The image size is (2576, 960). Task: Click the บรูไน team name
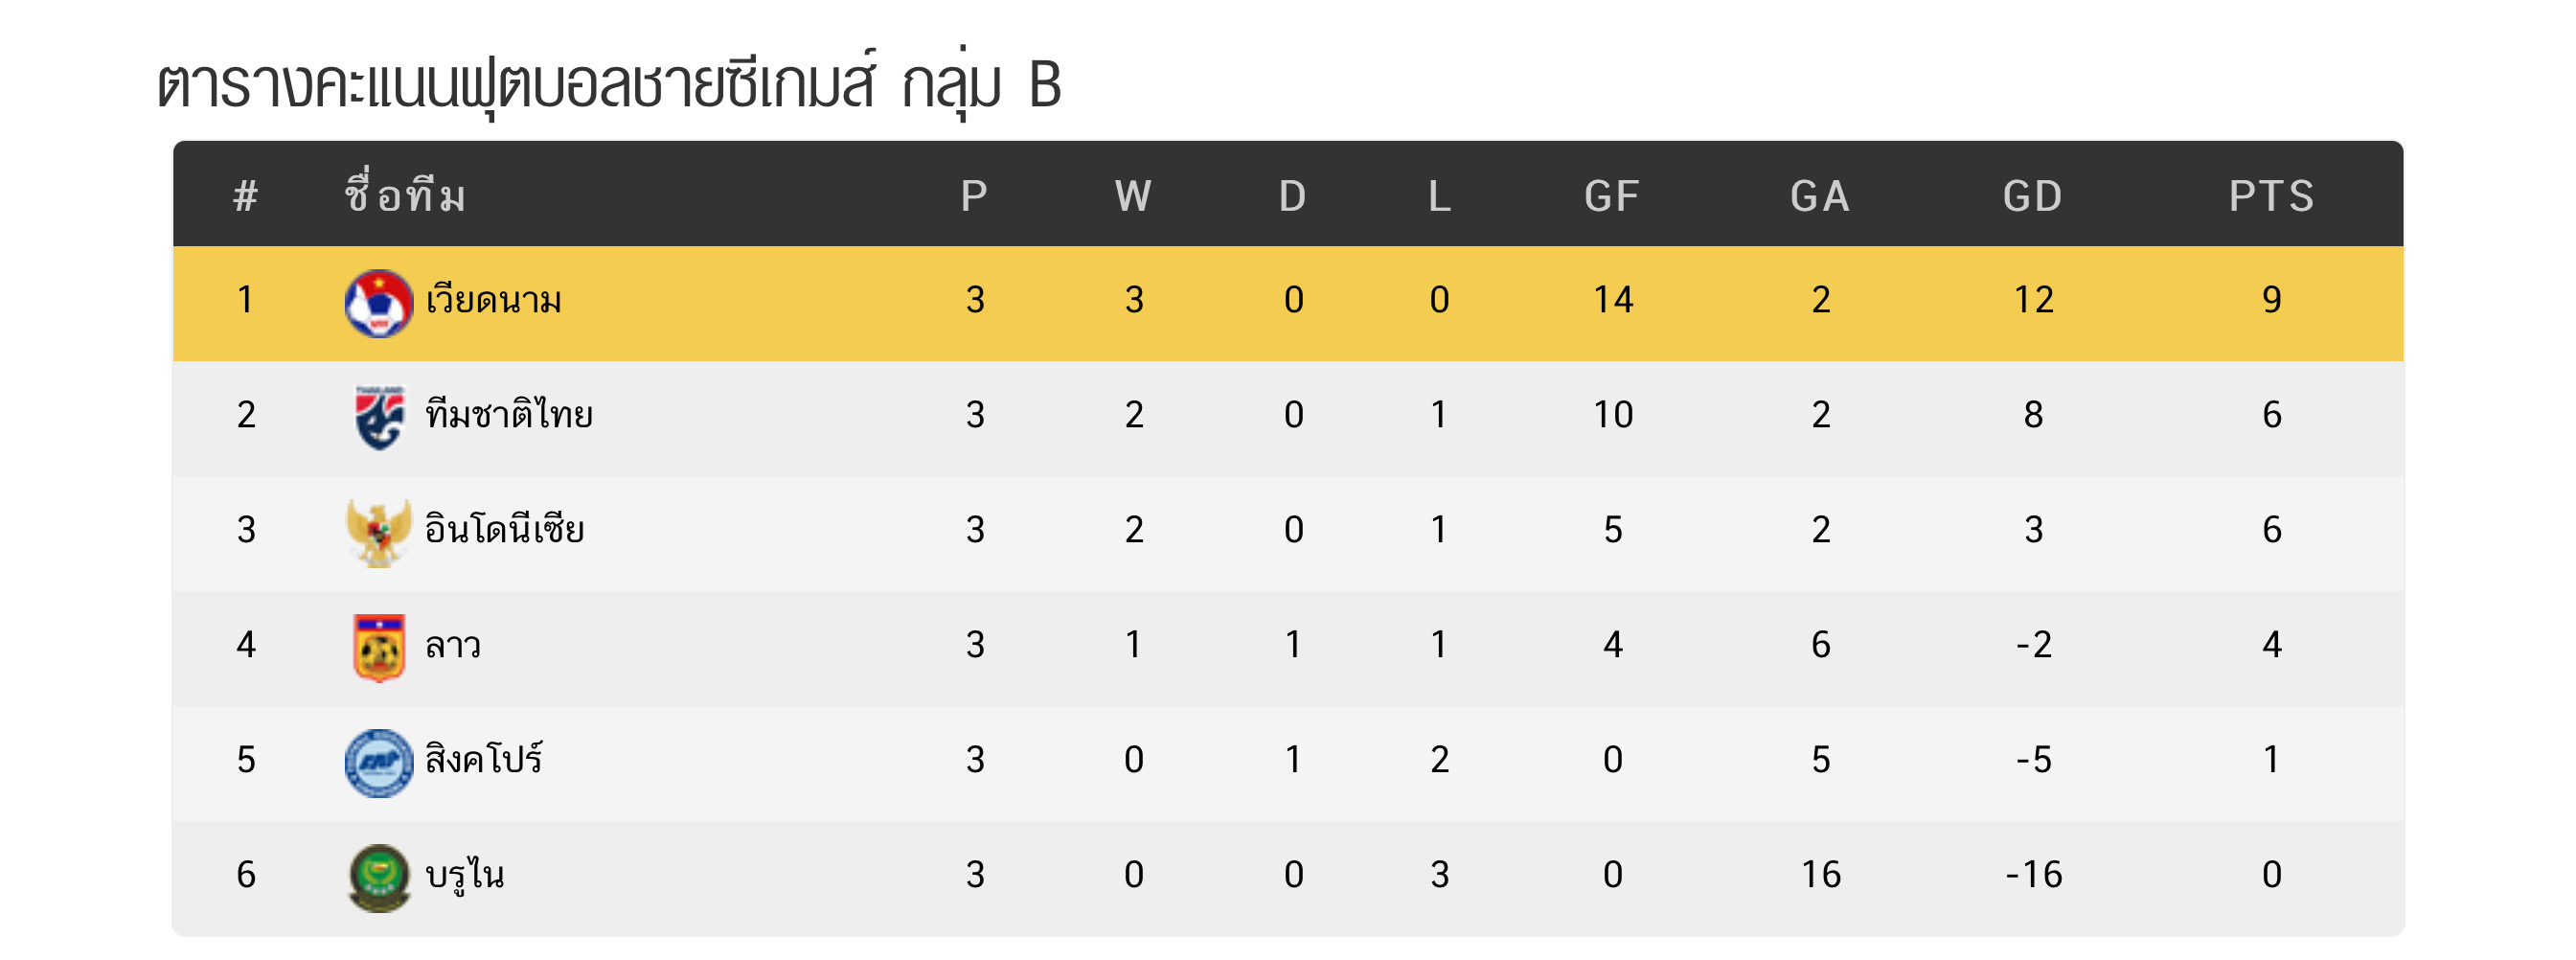(464, 875)
